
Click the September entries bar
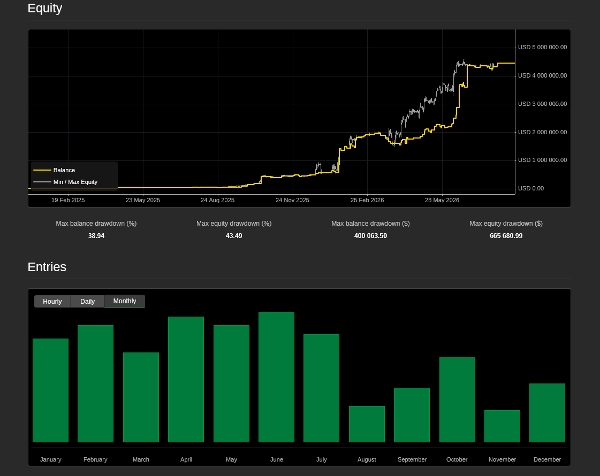point(412,415)
